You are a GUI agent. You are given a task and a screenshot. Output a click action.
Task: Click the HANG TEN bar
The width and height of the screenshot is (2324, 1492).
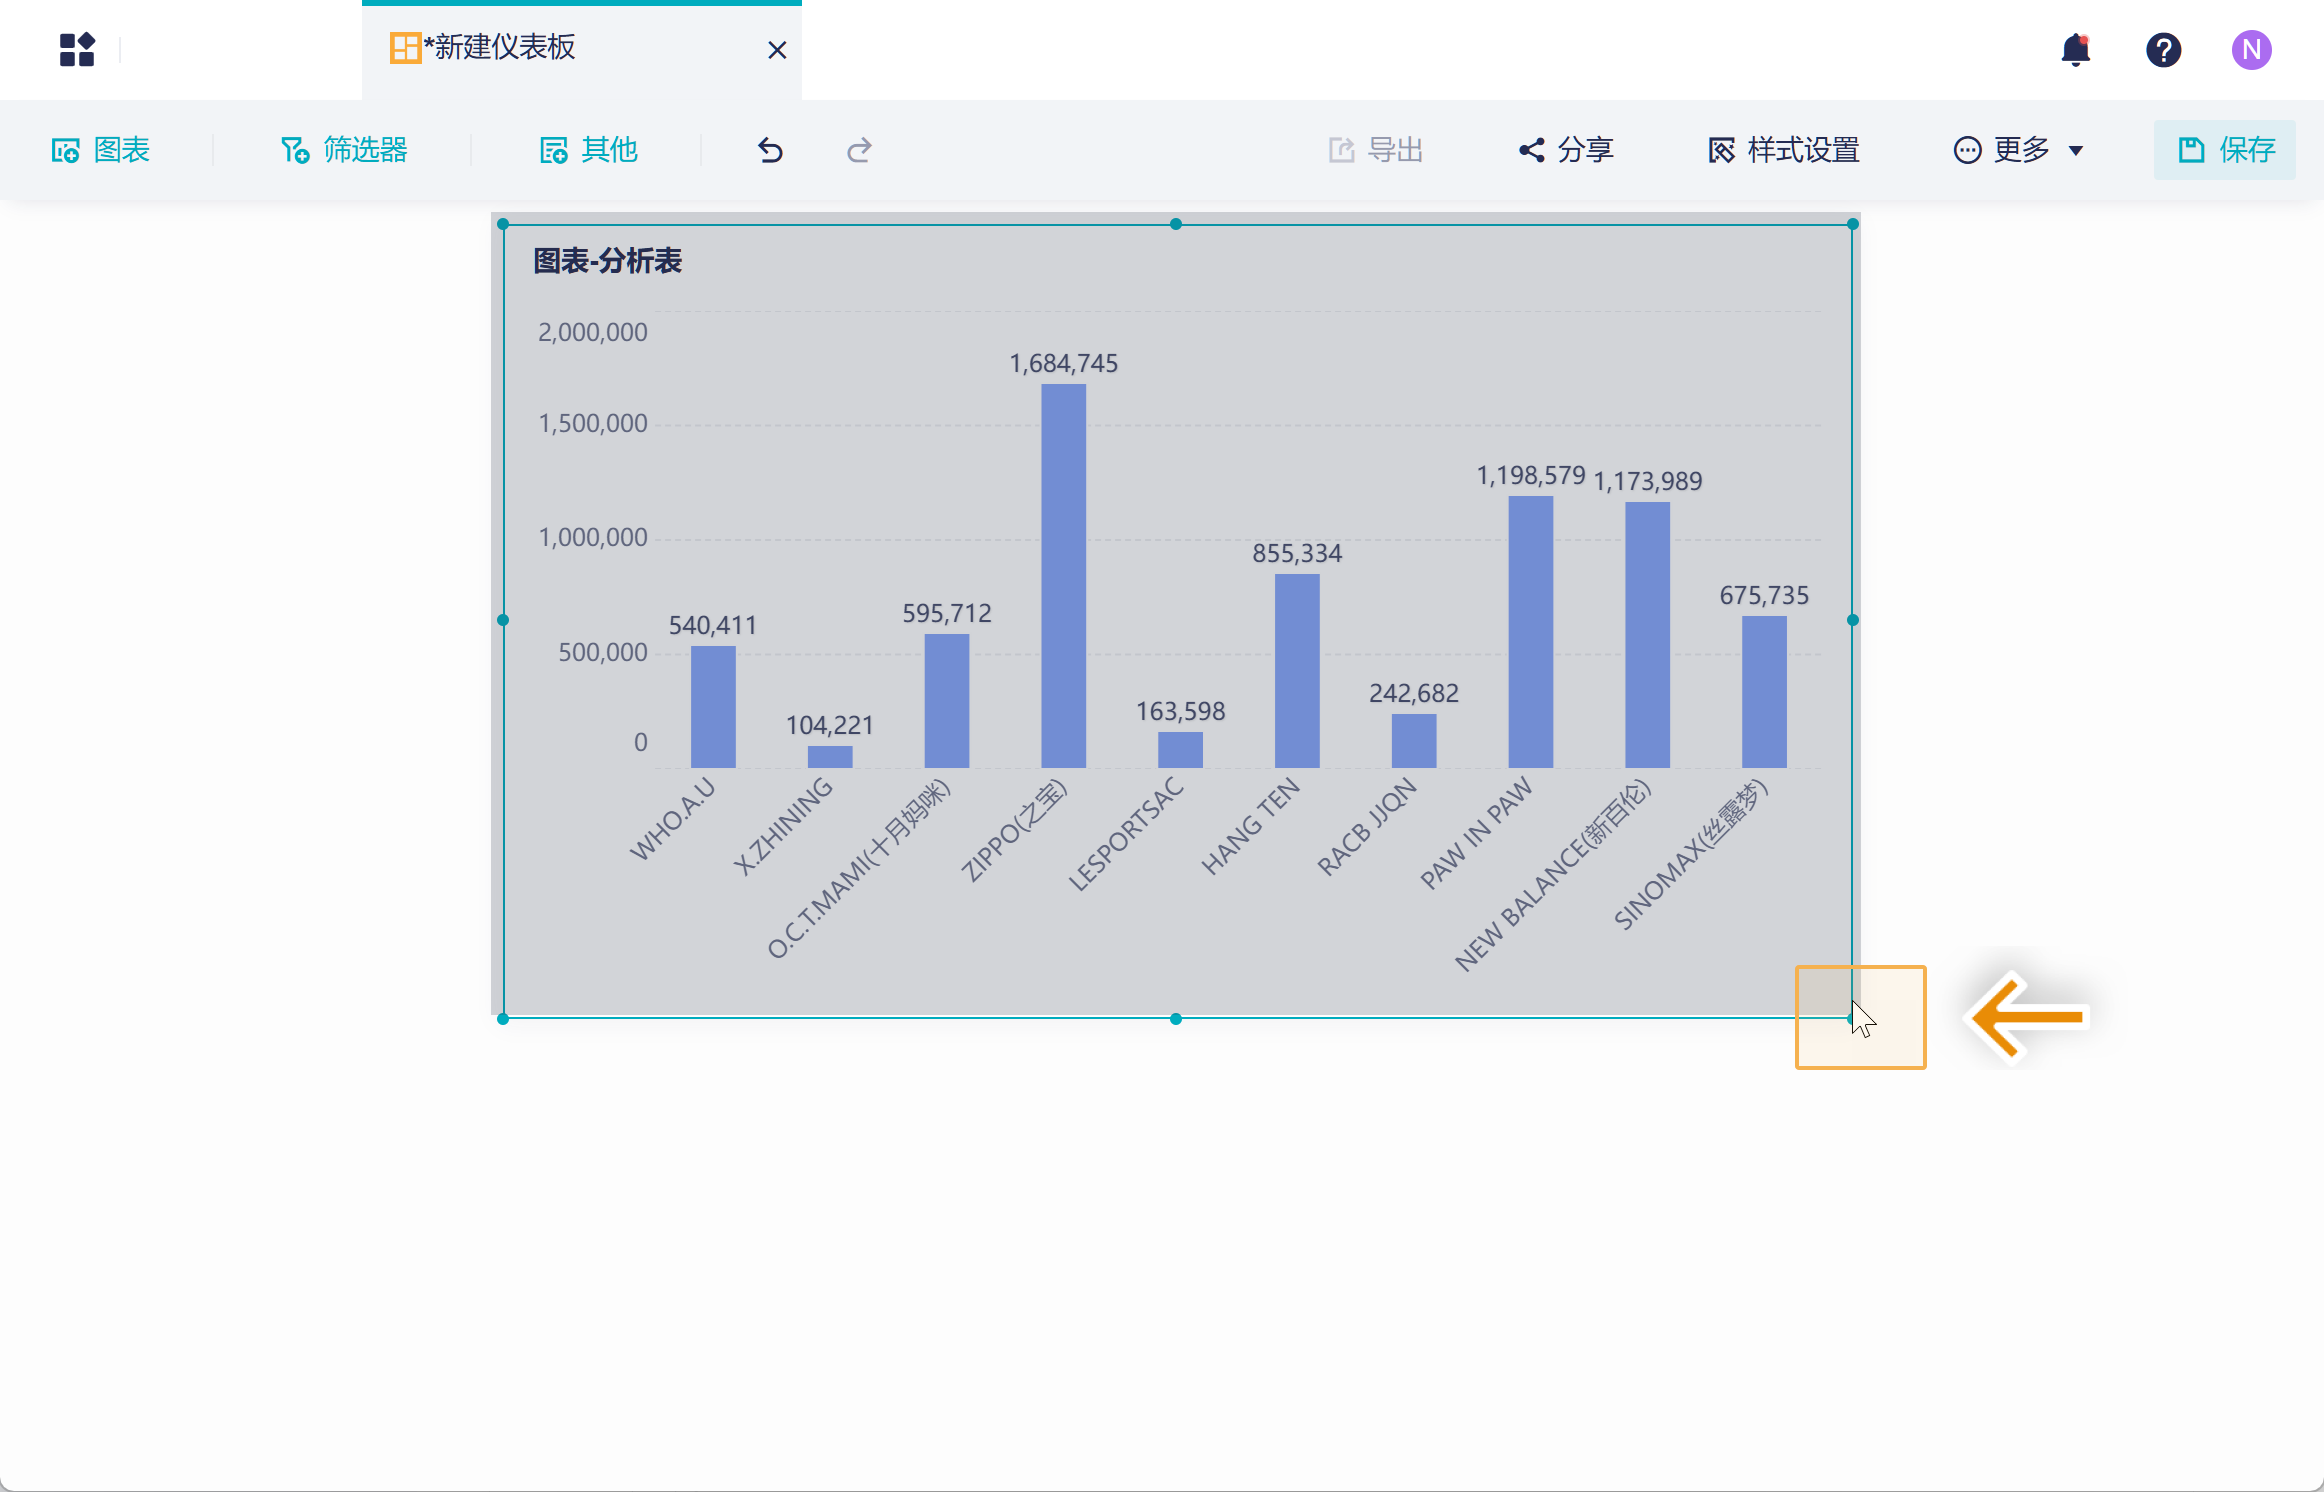1297,671
